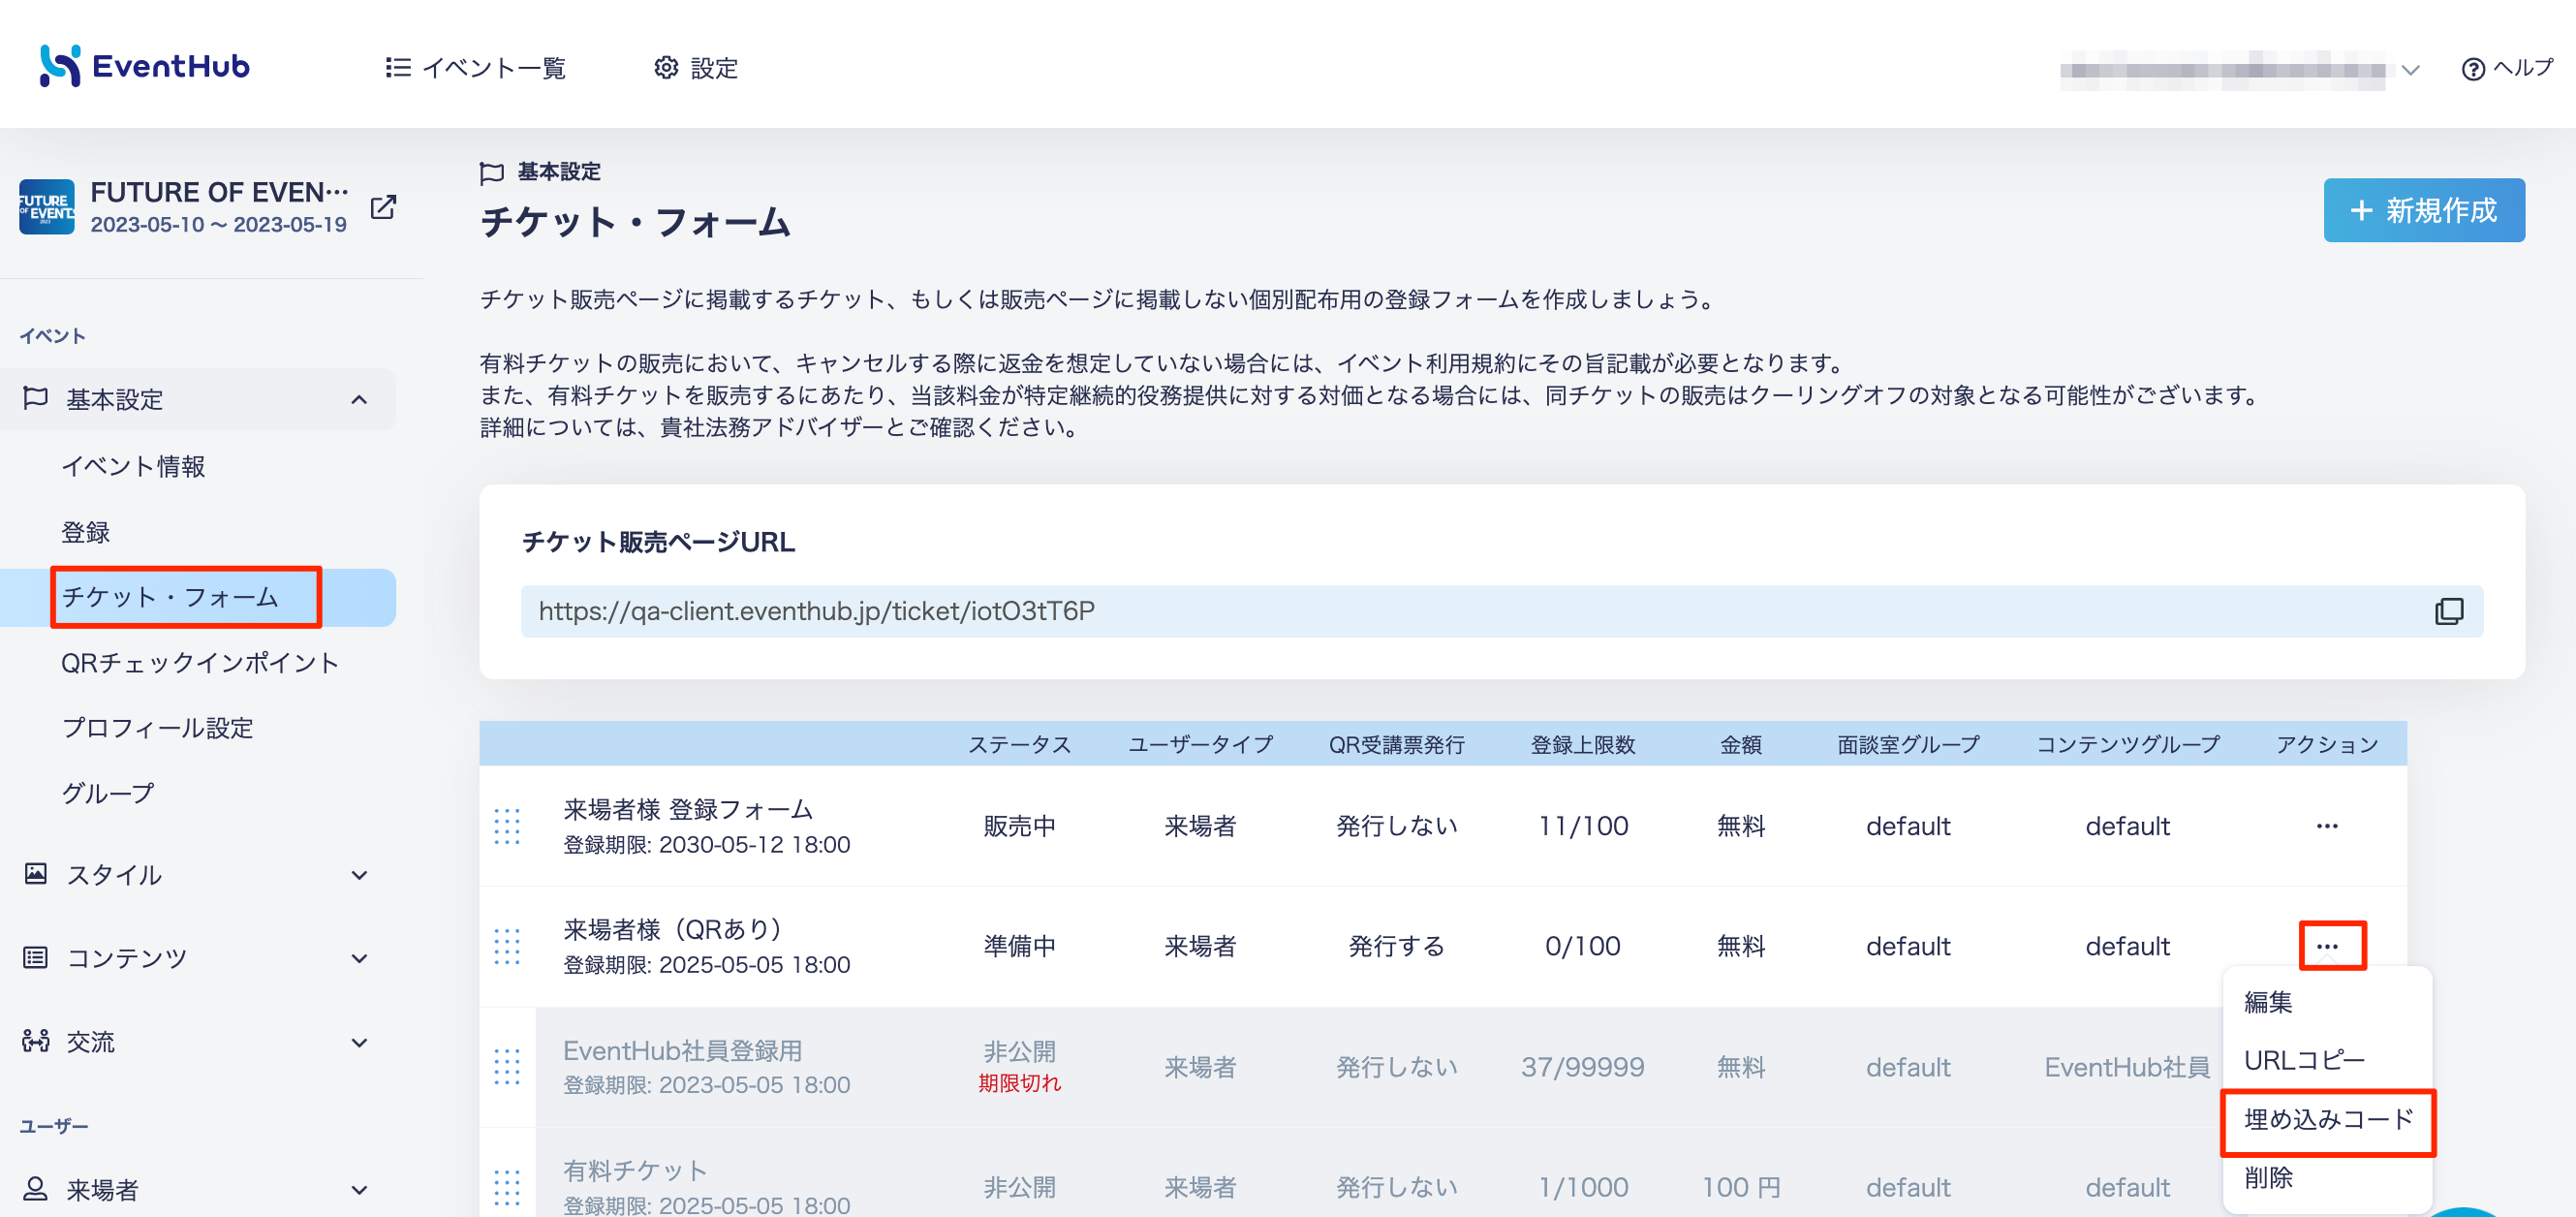Expand the 交流 sidebar section
2576x1217 pixels.
(x=359, y=1042)
